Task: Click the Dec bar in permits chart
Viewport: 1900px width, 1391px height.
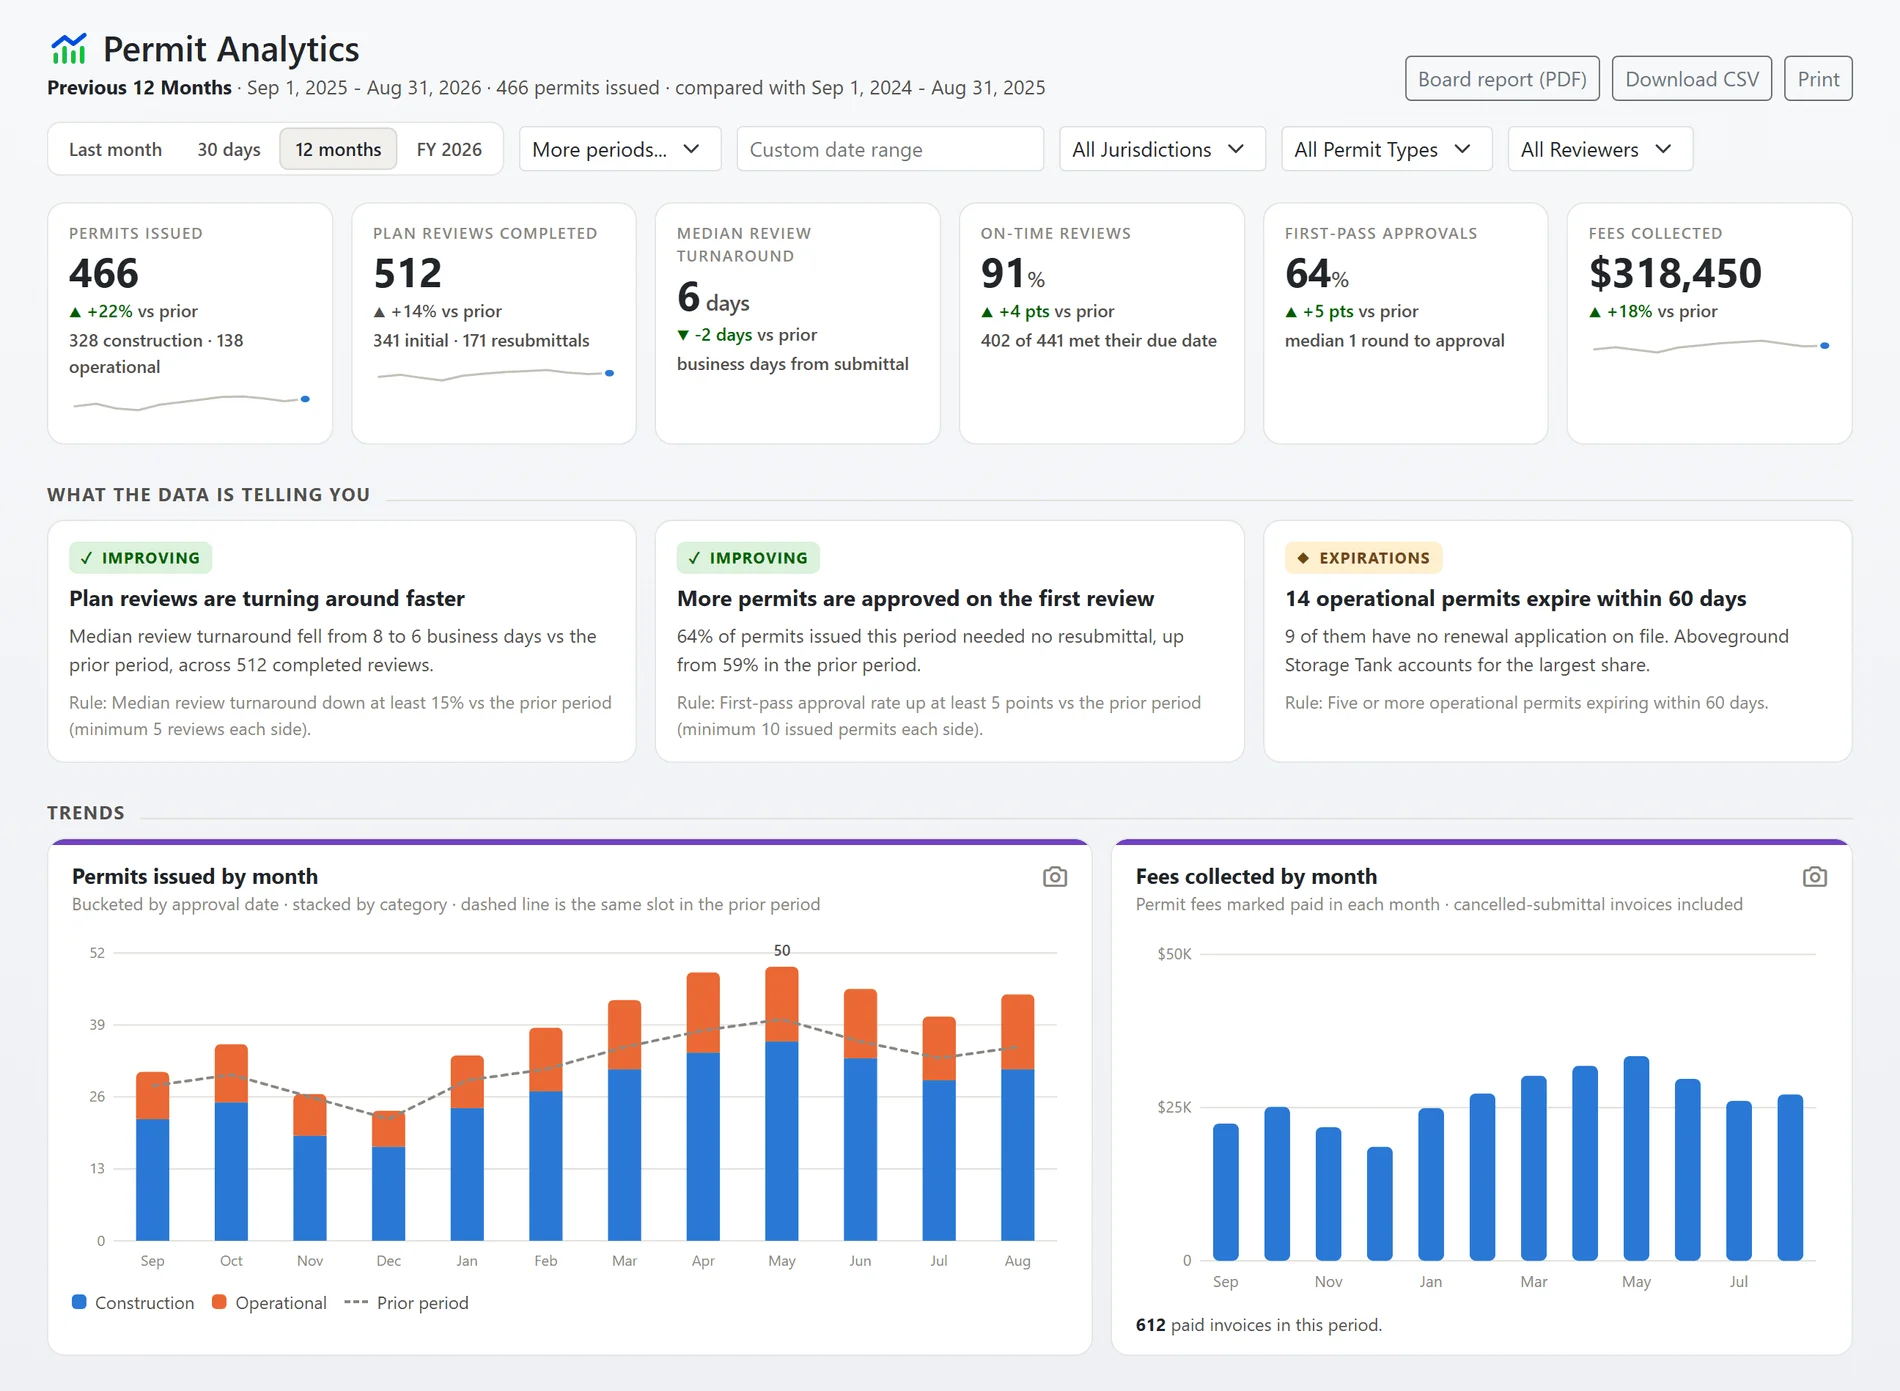Action: tap(388, 1176)
